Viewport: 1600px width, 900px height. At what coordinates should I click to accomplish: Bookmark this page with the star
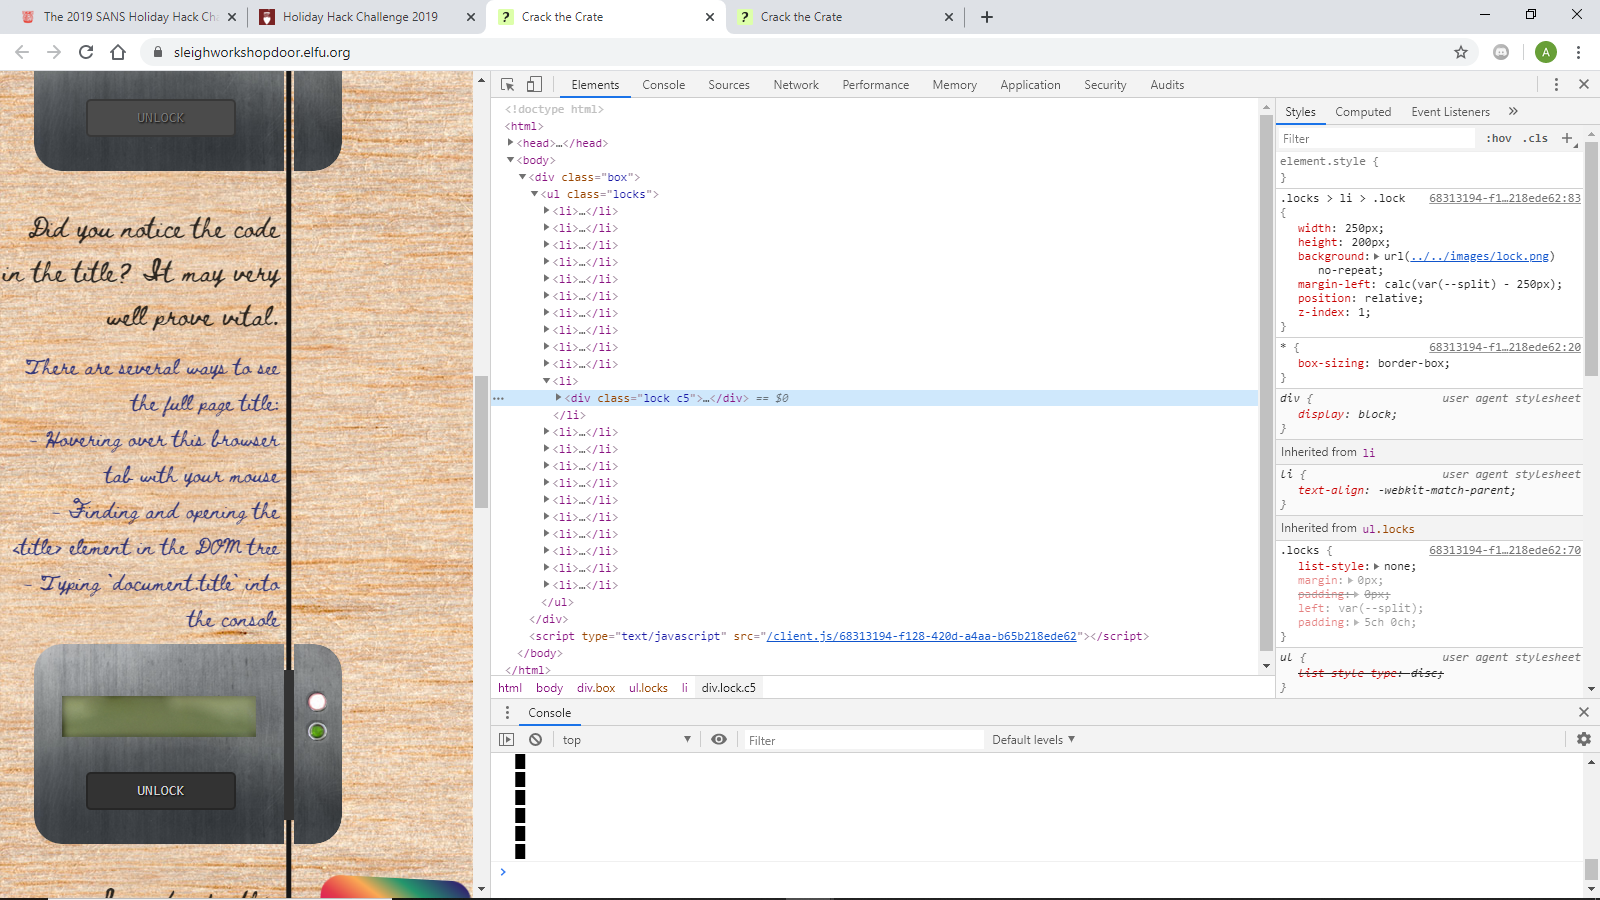click(x=1461, y=52)
